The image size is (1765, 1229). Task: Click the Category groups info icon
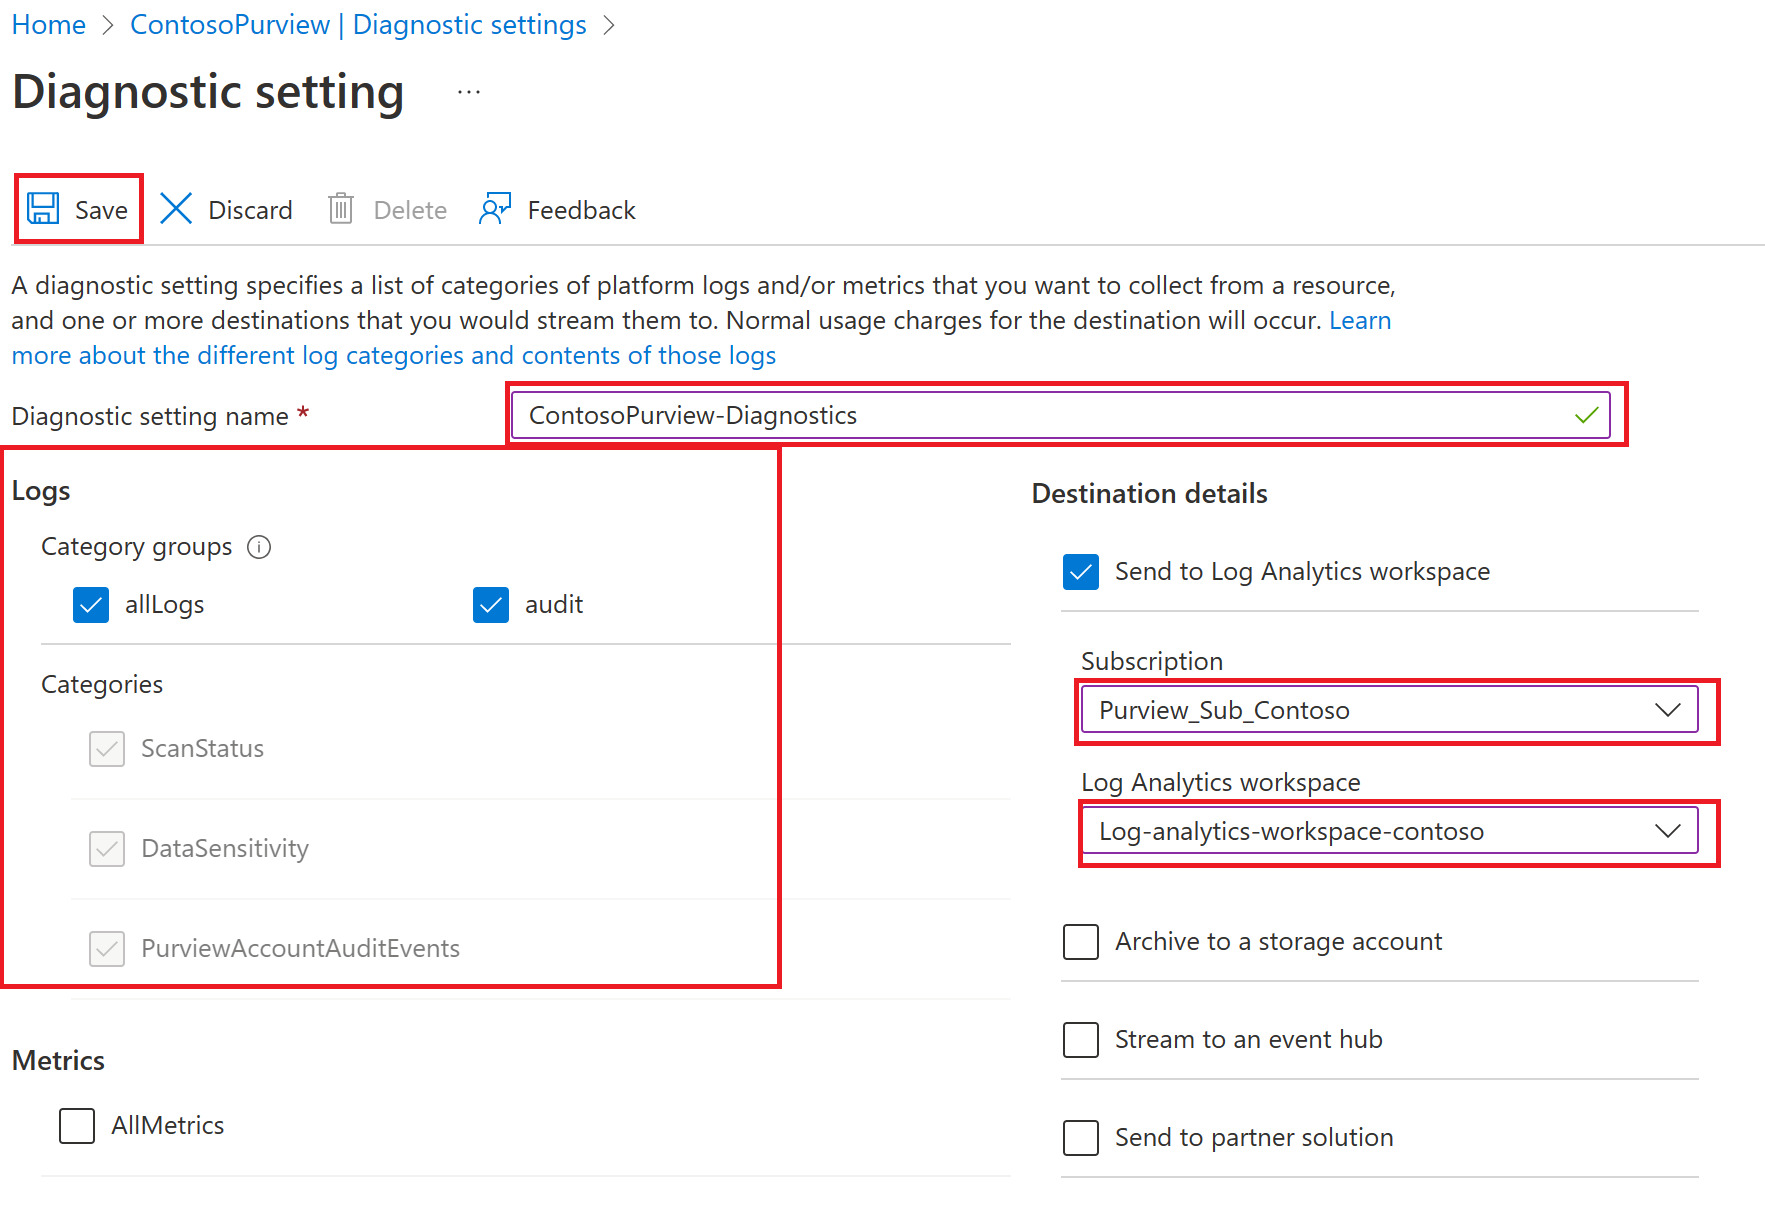click(x=259, y=547)
